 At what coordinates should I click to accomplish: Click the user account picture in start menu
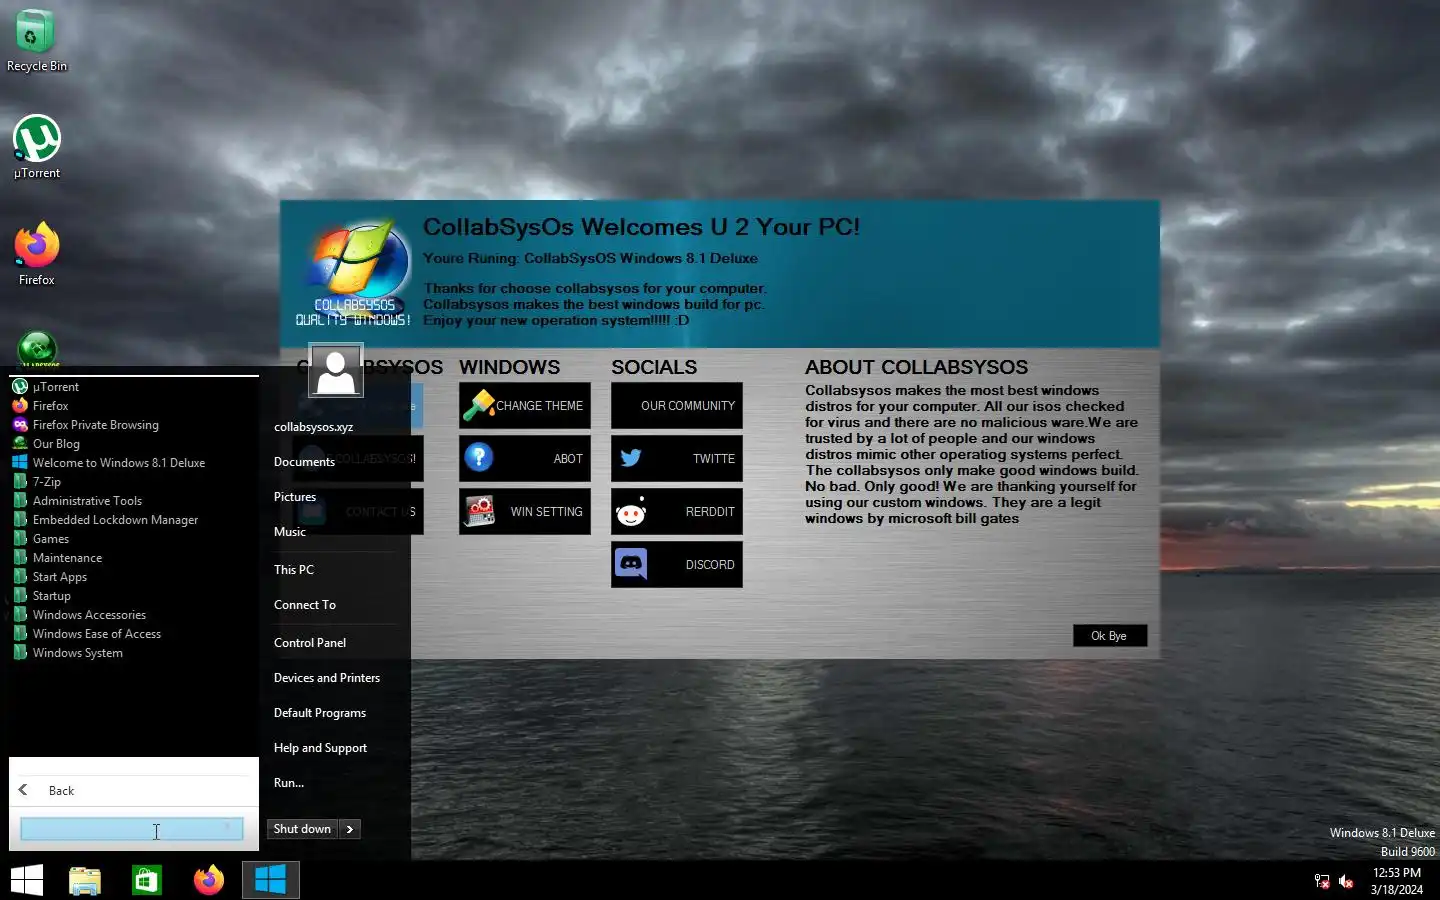[336, 371]
